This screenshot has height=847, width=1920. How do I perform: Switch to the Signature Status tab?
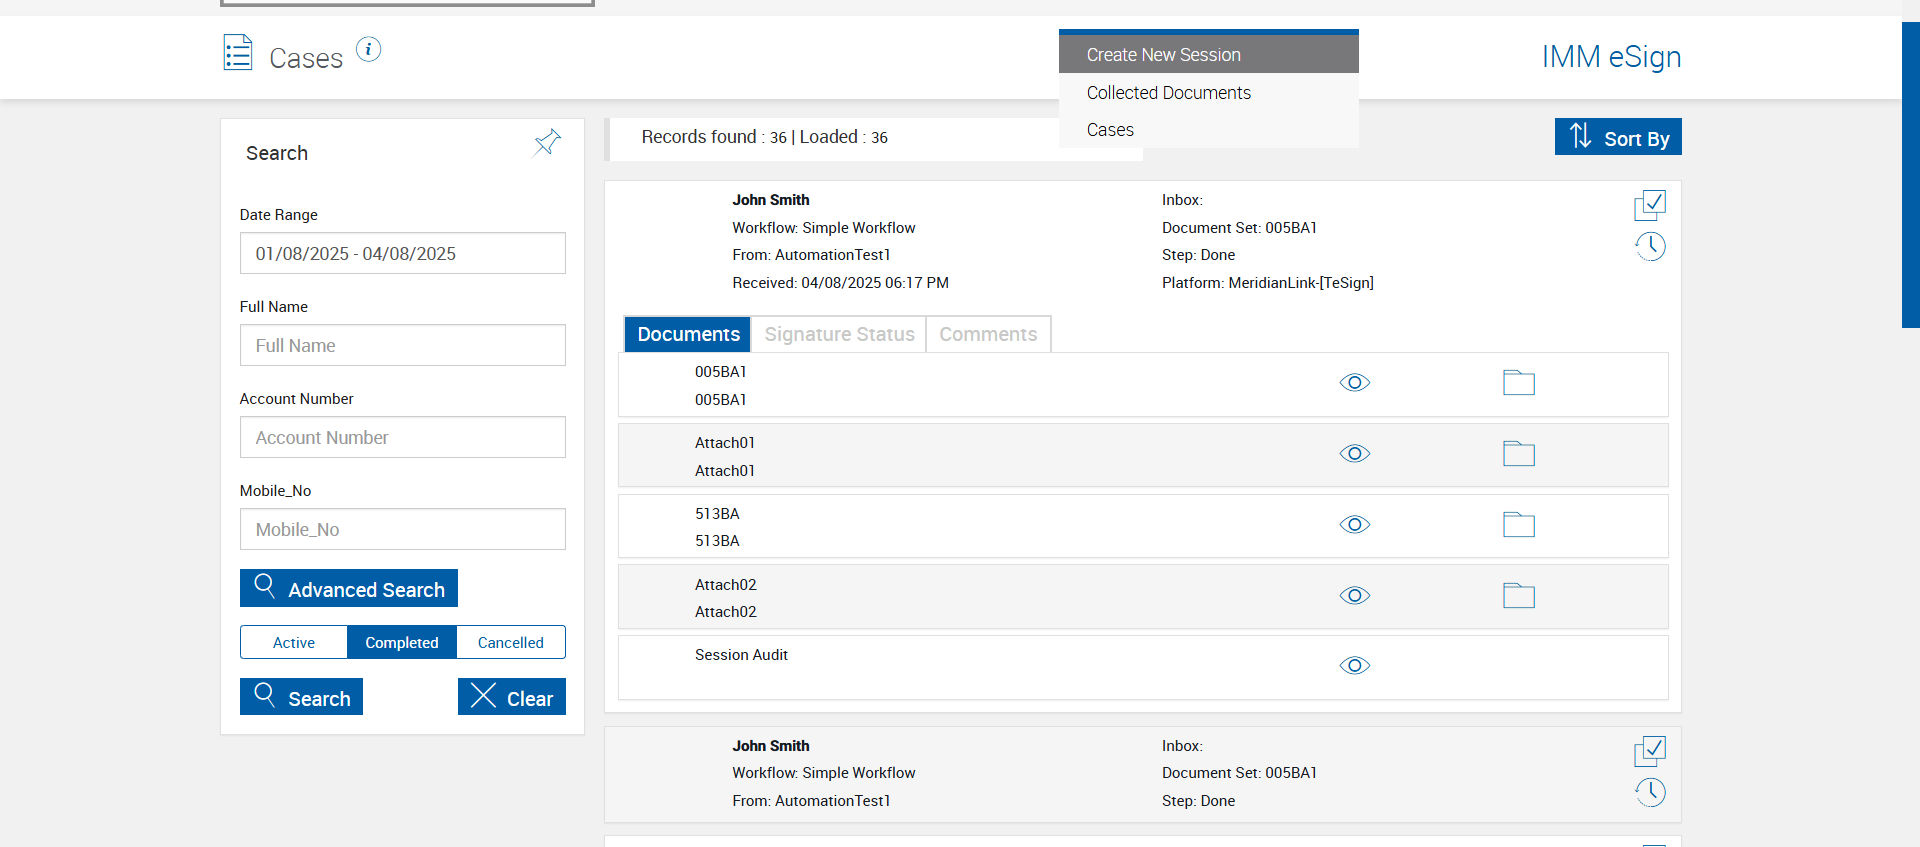pos(839,334)
